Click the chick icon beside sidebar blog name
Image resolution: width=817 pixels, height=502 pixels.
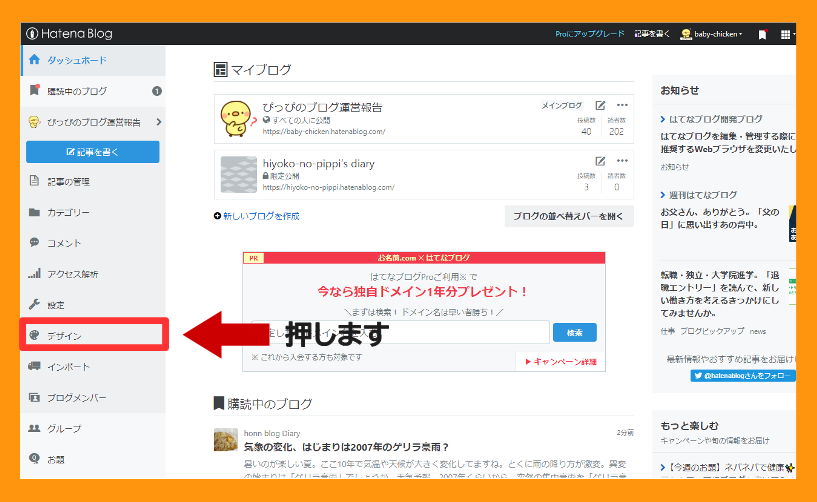pos(34,122)
